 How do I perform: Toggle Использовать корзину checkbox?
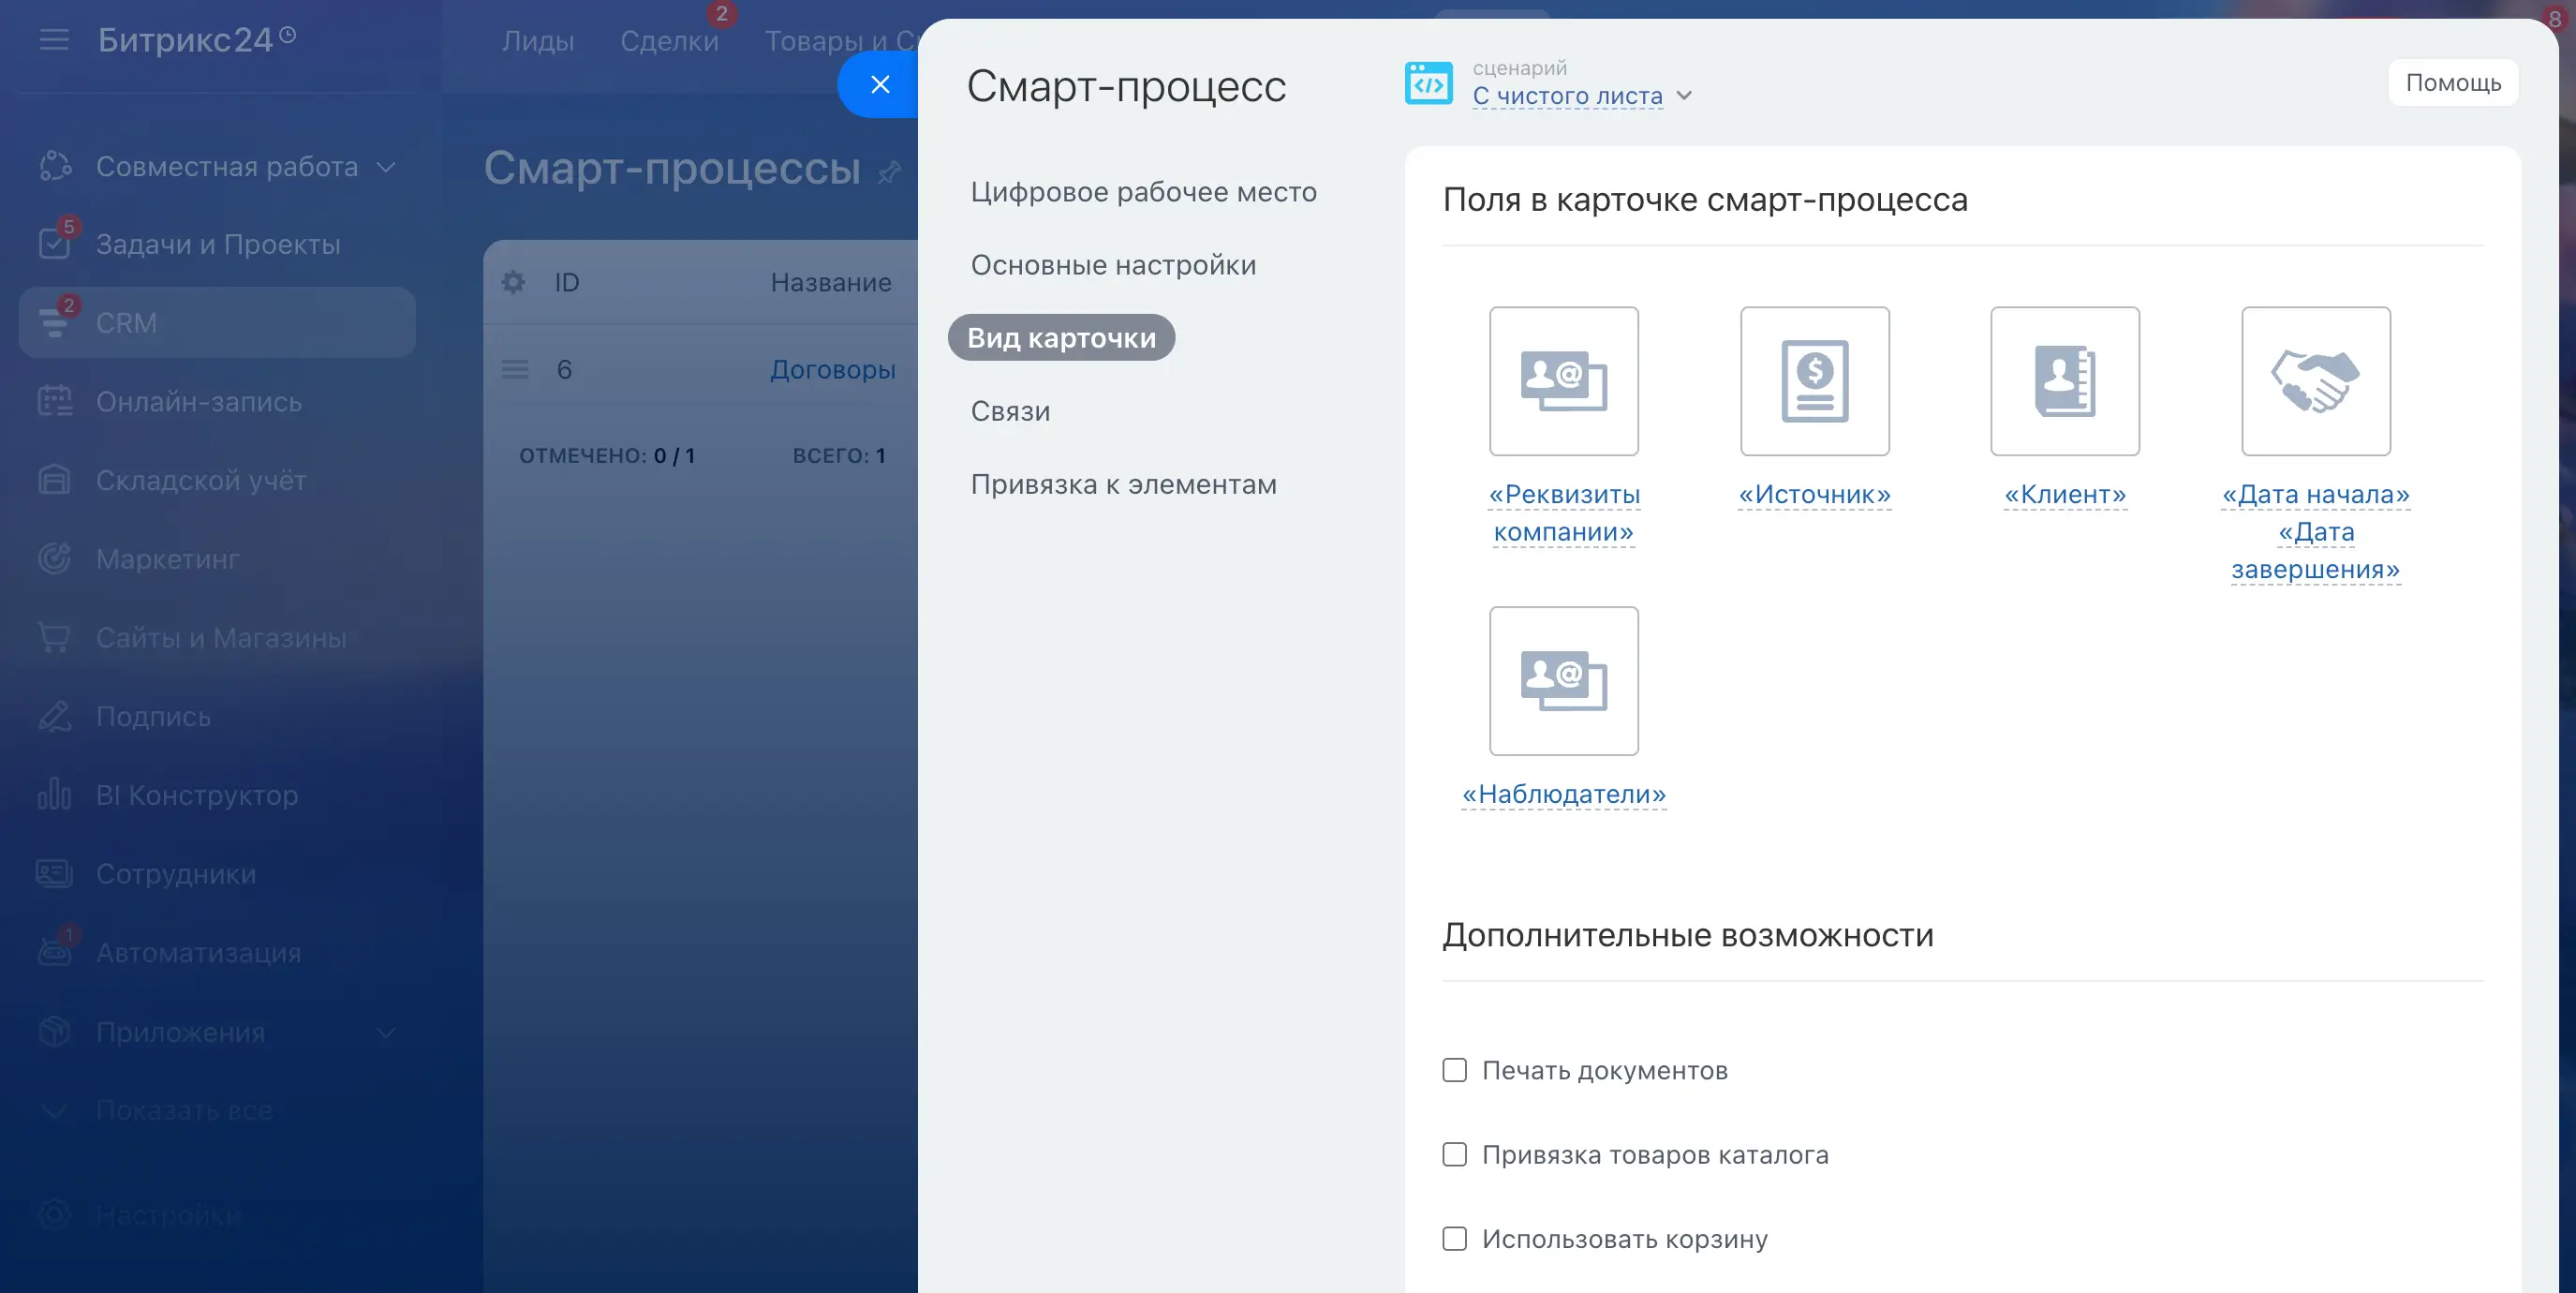pyautogui.click(x=1454, y=1238)
